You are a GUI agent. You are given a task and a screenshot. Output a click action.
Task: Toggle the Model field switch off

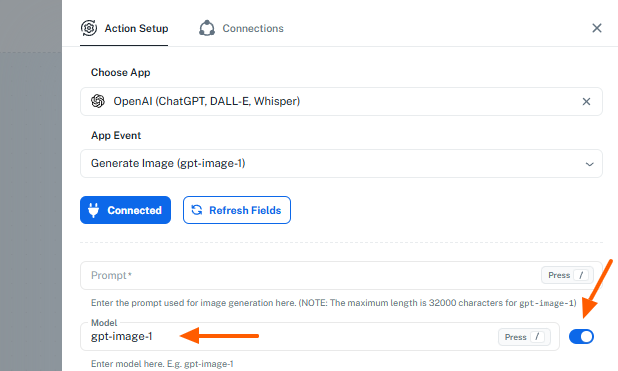(x=581, y=337)
